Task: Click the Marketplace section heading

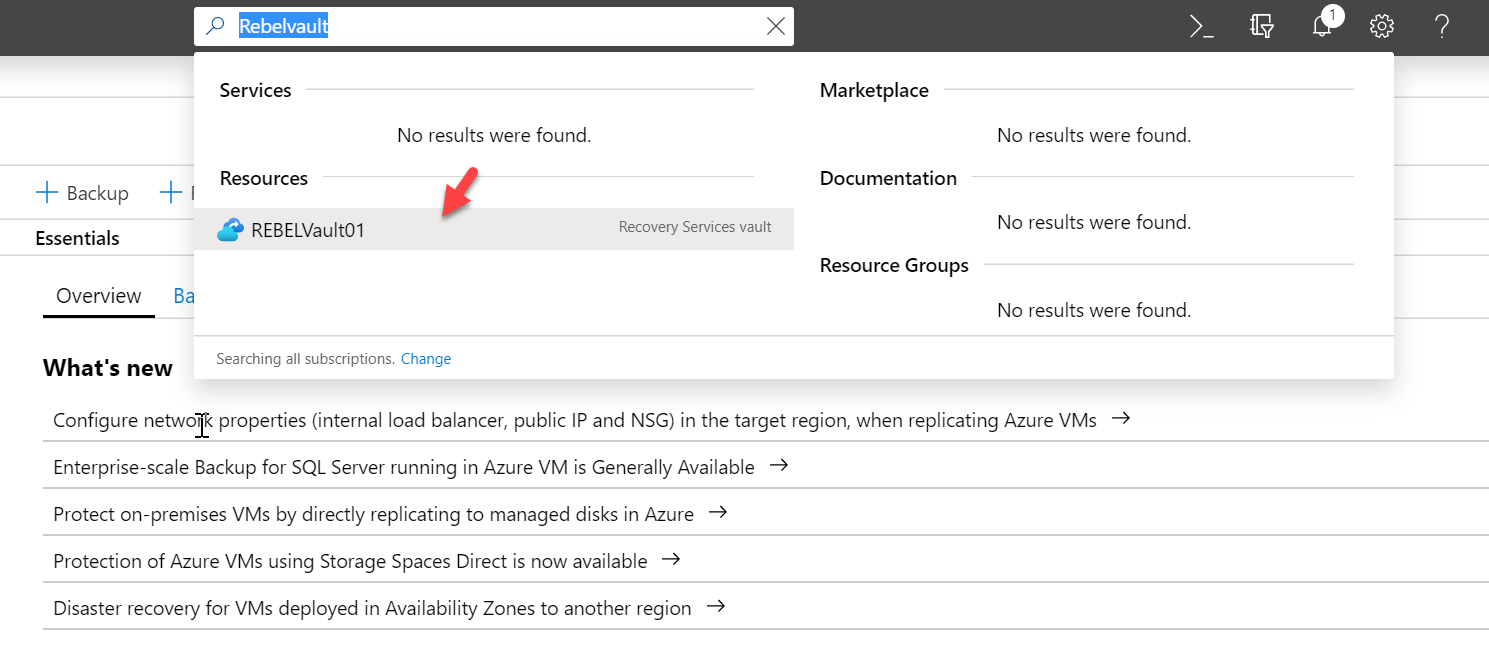Action: 874,90
